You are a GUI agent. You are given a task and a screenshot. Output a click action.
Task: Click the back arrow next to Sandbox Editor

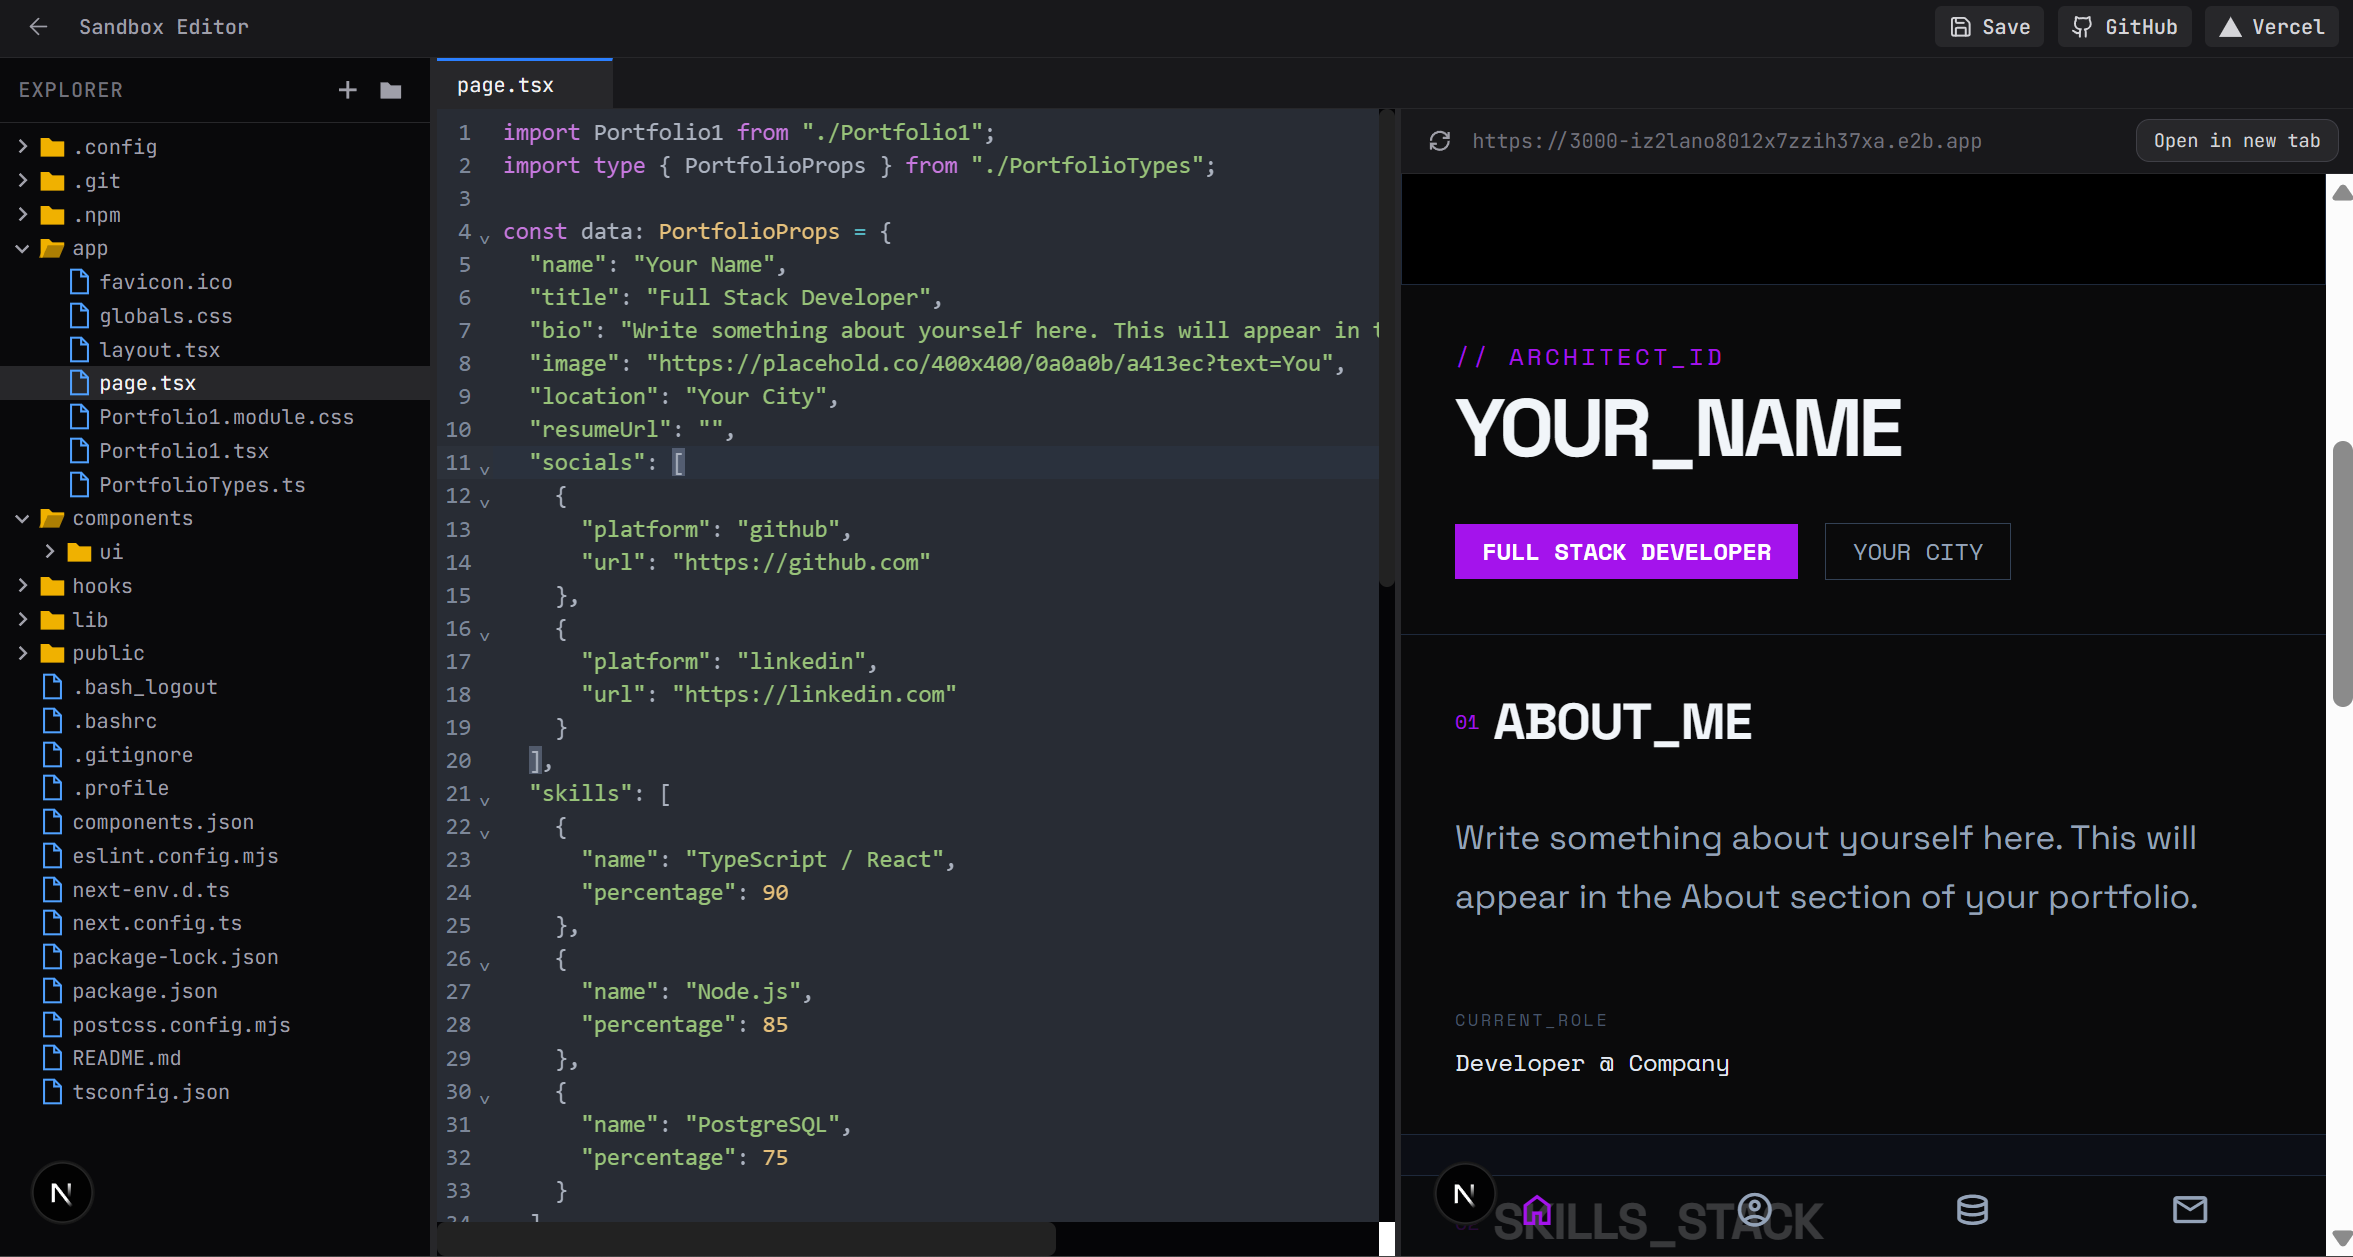[x=38, y=27]
